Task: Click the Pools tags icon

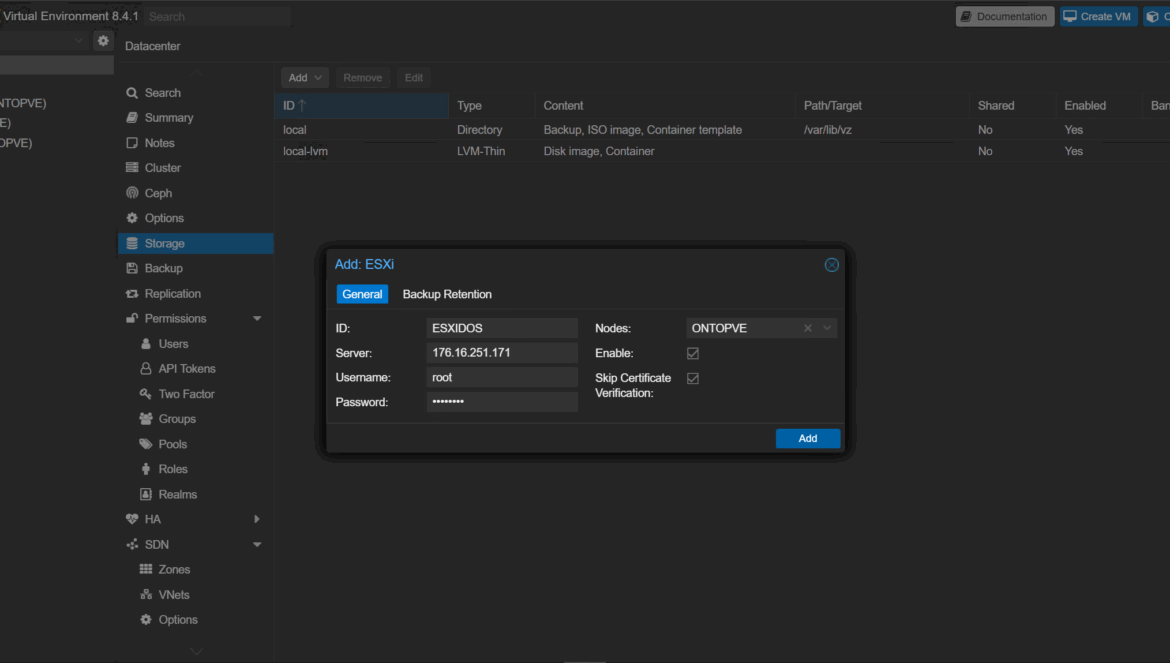Action: (x=146, y=444)
